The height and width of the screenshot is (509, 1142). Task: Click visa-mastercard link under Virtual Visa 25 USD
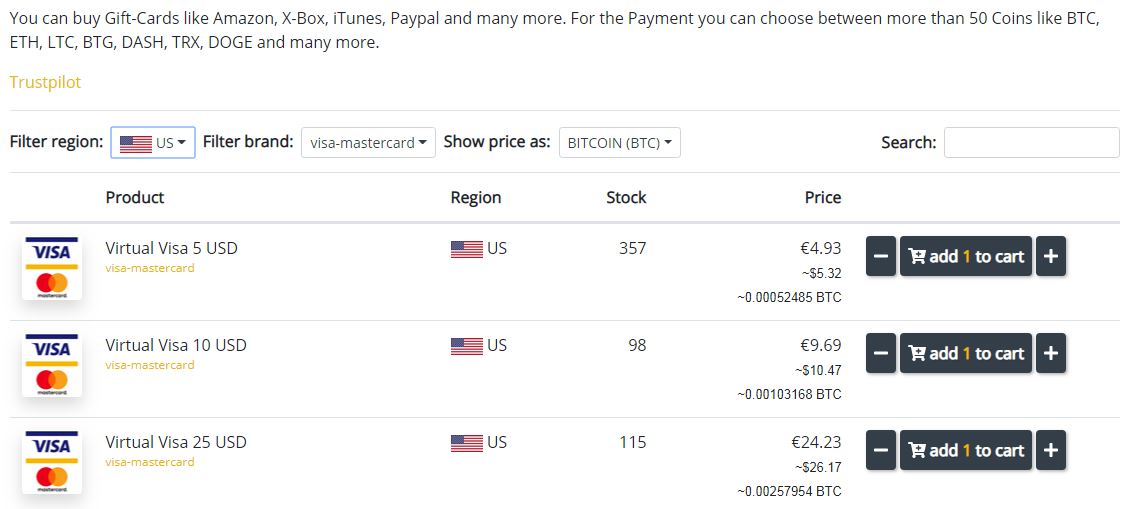(150, 462)
